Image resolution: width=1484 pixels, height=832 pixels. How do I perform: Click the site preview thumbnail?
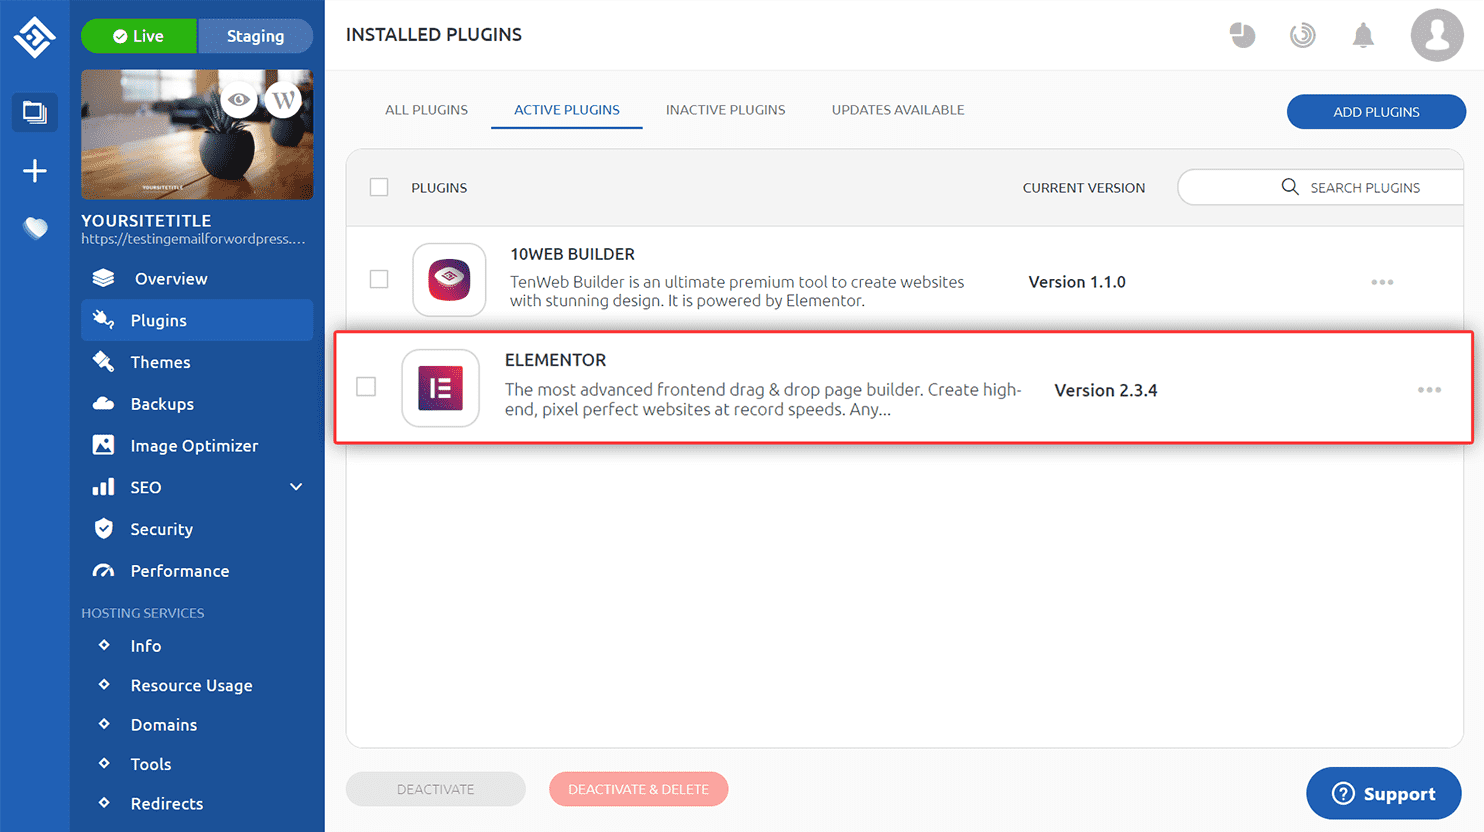(x=197, y=134)
